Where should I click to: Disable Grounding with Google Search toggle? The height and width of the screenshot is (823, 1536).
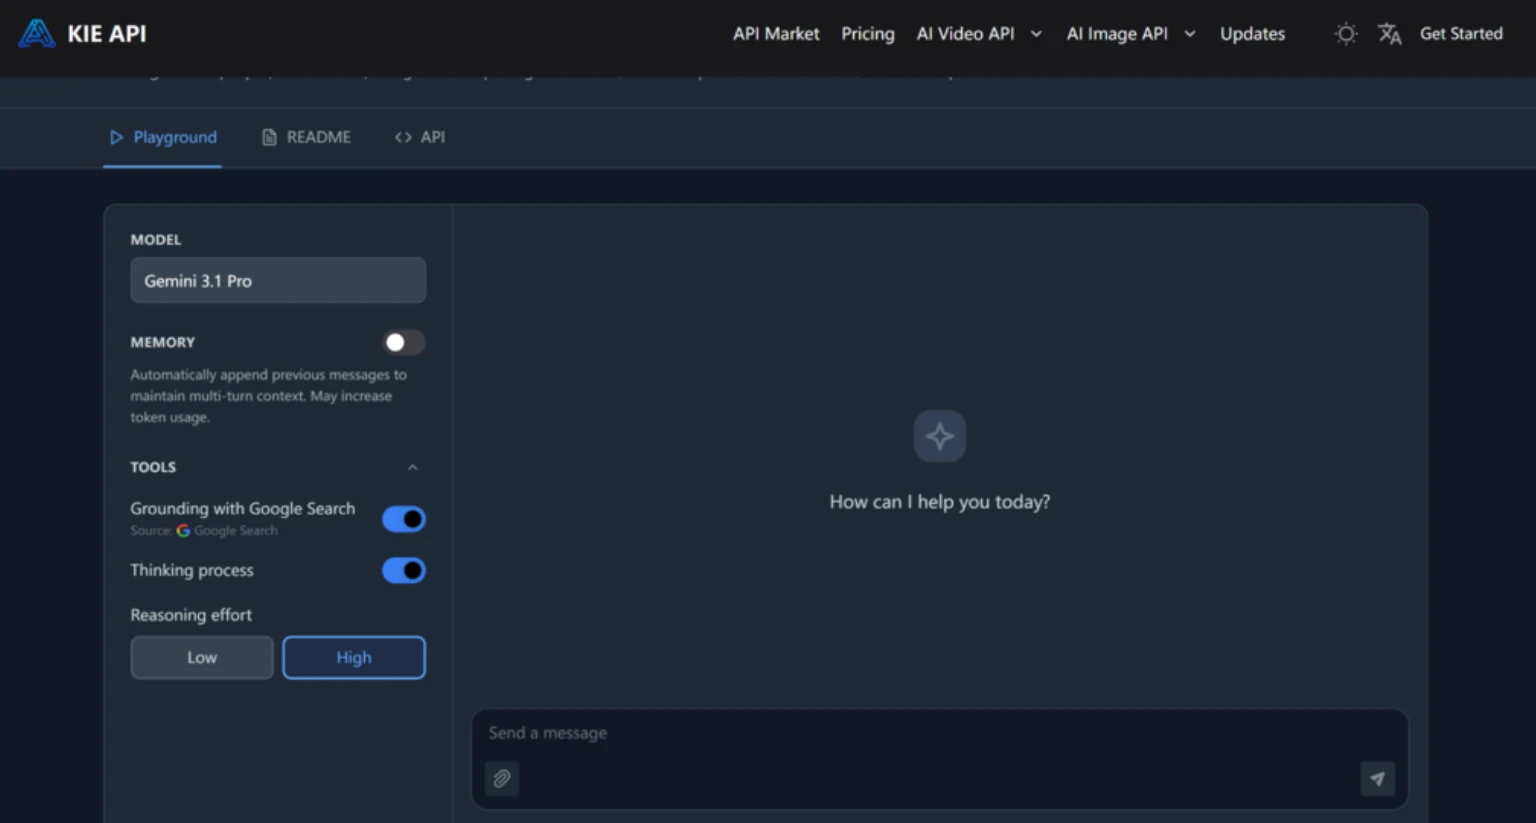pyautogui.click(x=404, y=519)
